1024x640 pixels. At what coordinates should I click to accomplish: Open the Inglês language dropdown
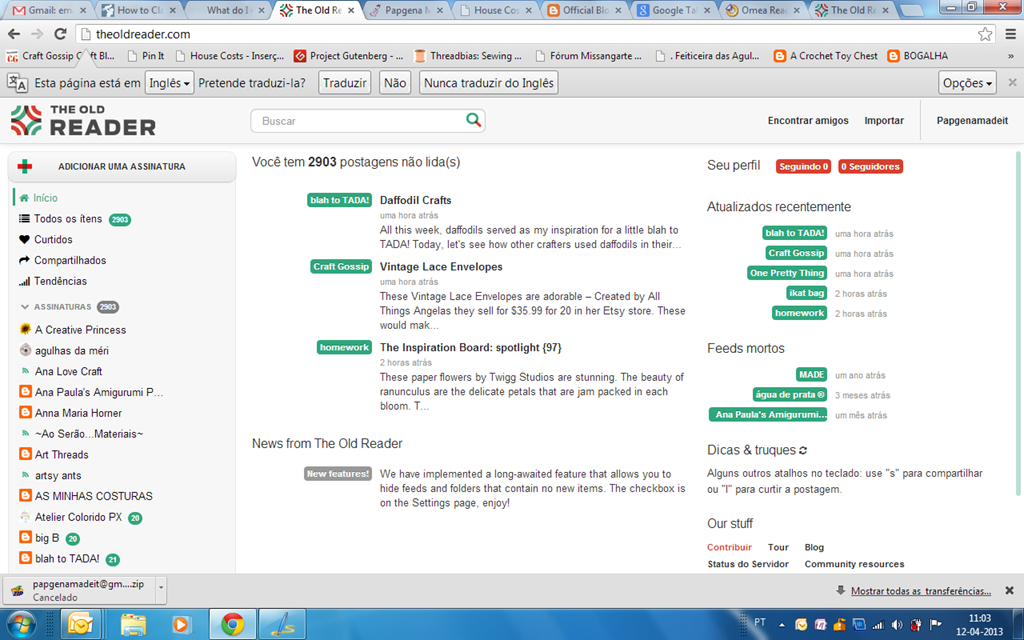pyautogui.click(x=169, y=83)
